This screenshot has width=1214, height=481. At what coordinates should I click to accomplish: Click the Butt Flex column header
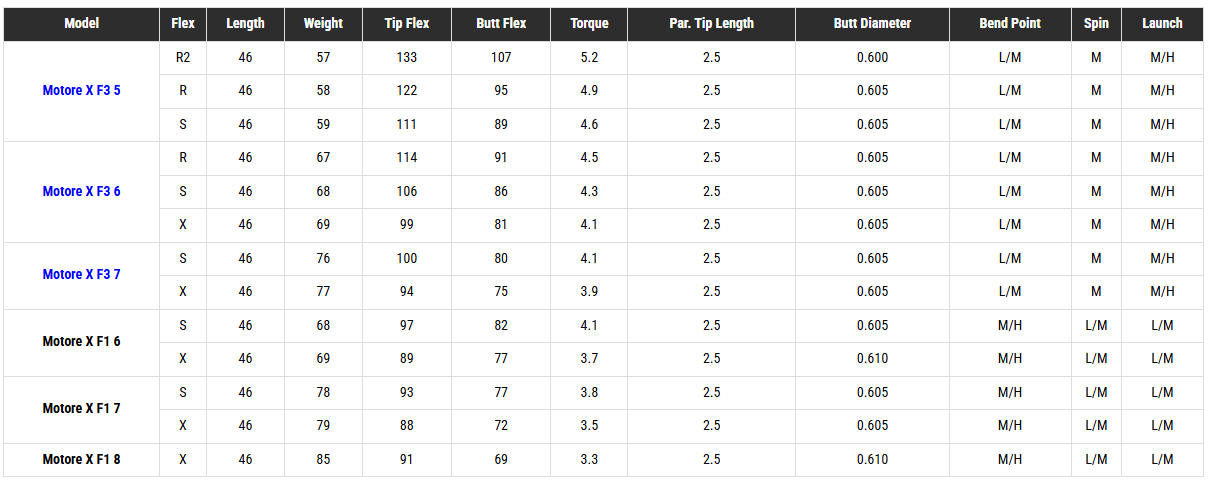501,23
